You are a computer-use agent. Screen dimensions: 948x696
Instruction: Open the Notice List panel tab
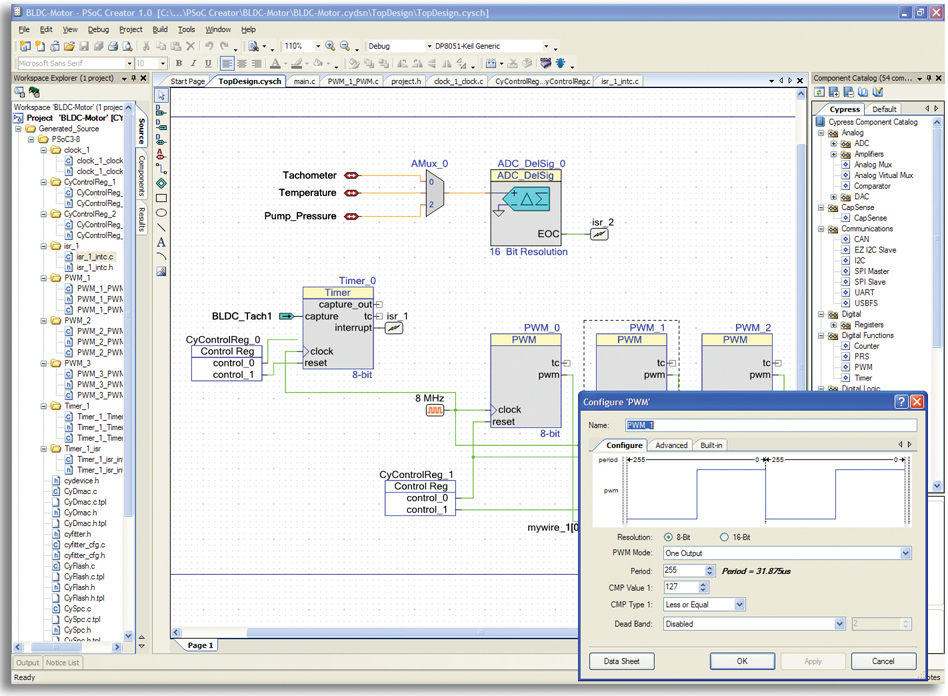(62, 663)
